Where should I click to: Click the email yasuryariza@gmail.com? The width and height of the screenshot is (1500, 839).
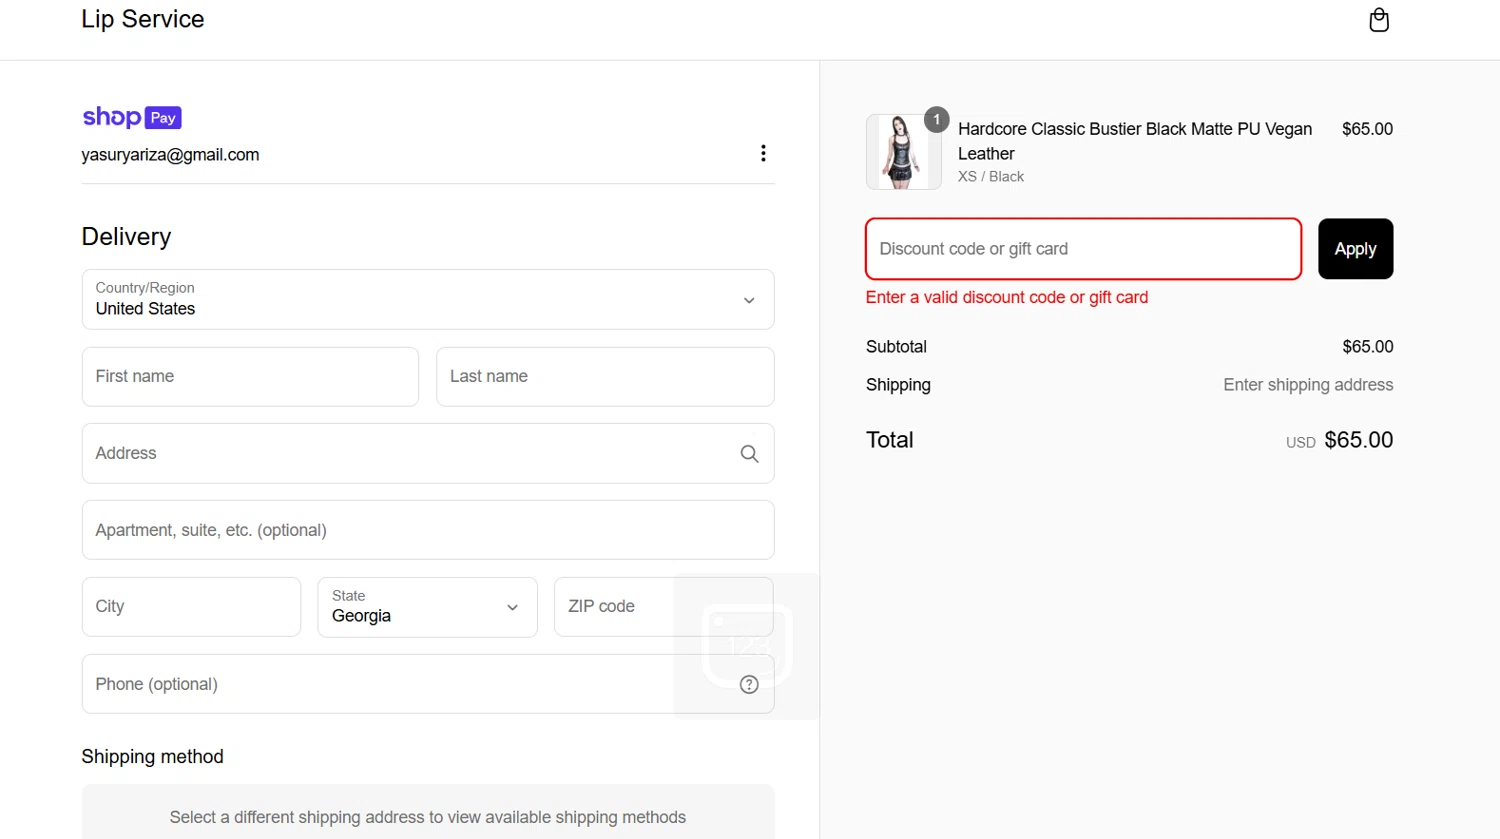click(171, 155)
